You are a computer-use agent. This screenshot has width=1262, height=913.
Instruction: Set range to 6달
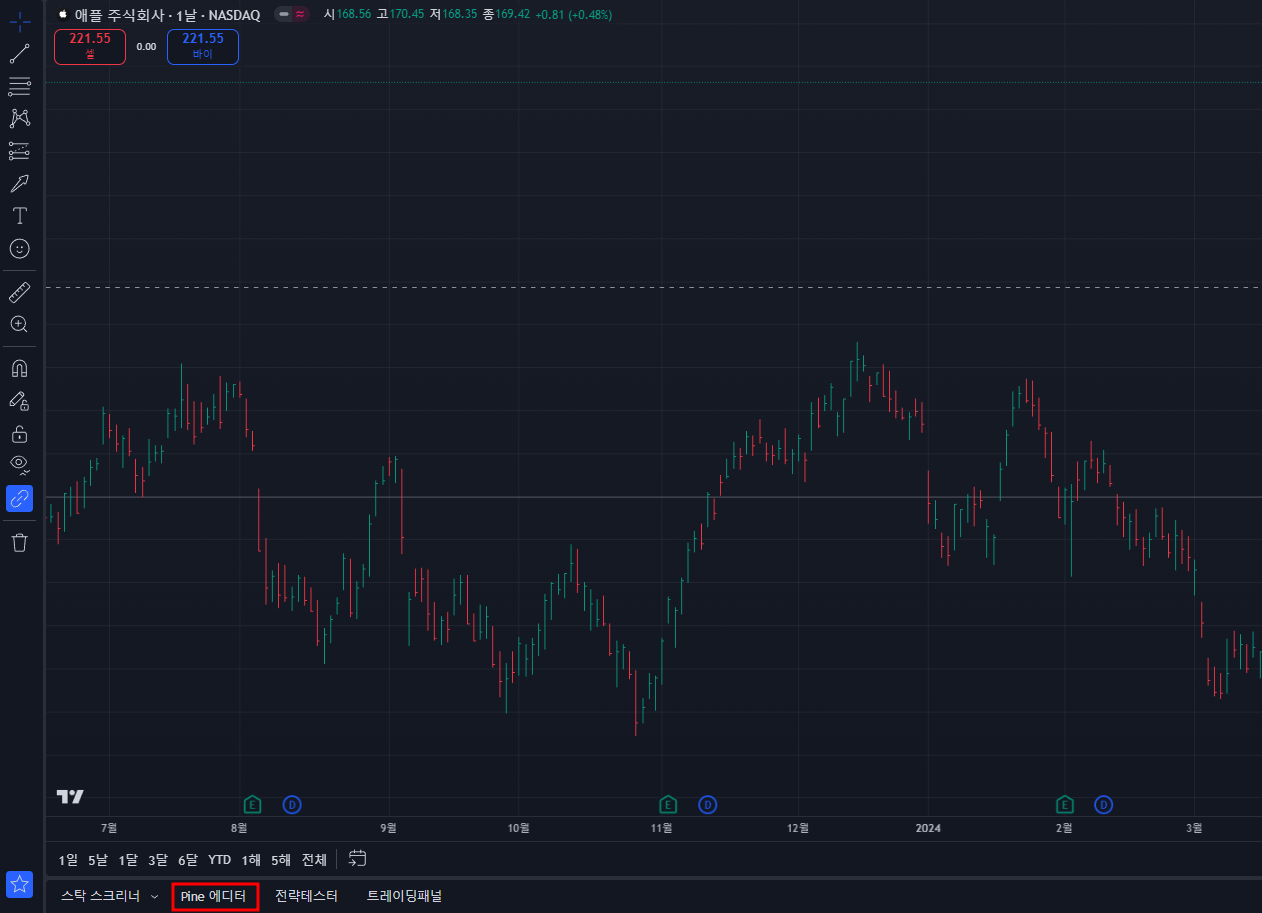188,859
